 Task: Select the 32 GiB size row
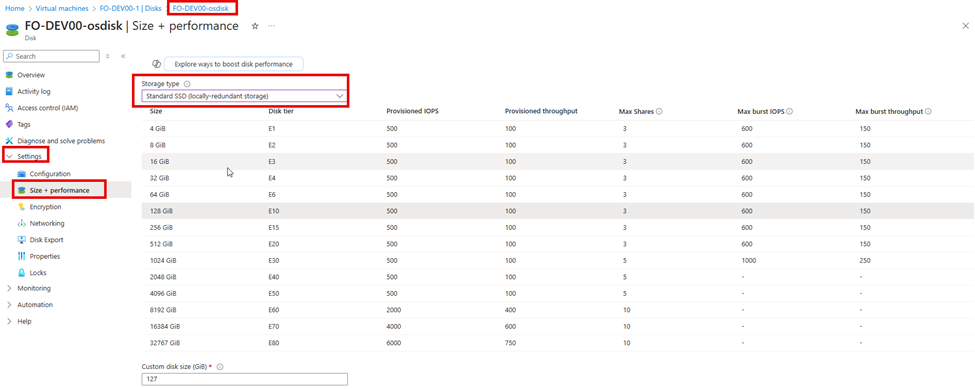click(558, 178)
